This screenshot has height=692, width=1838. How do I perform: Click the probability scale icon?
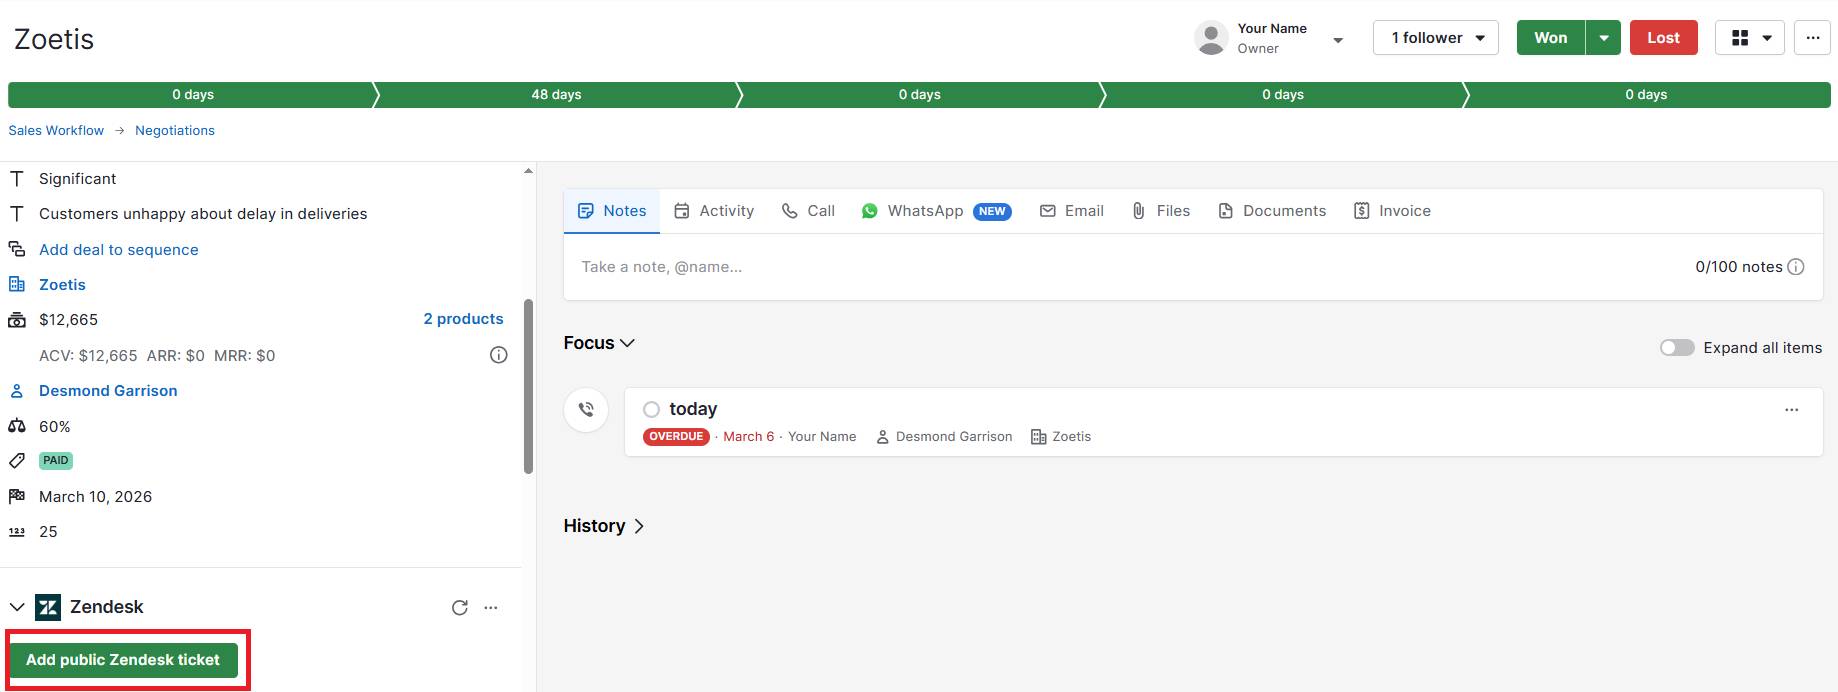pos(17,426)
